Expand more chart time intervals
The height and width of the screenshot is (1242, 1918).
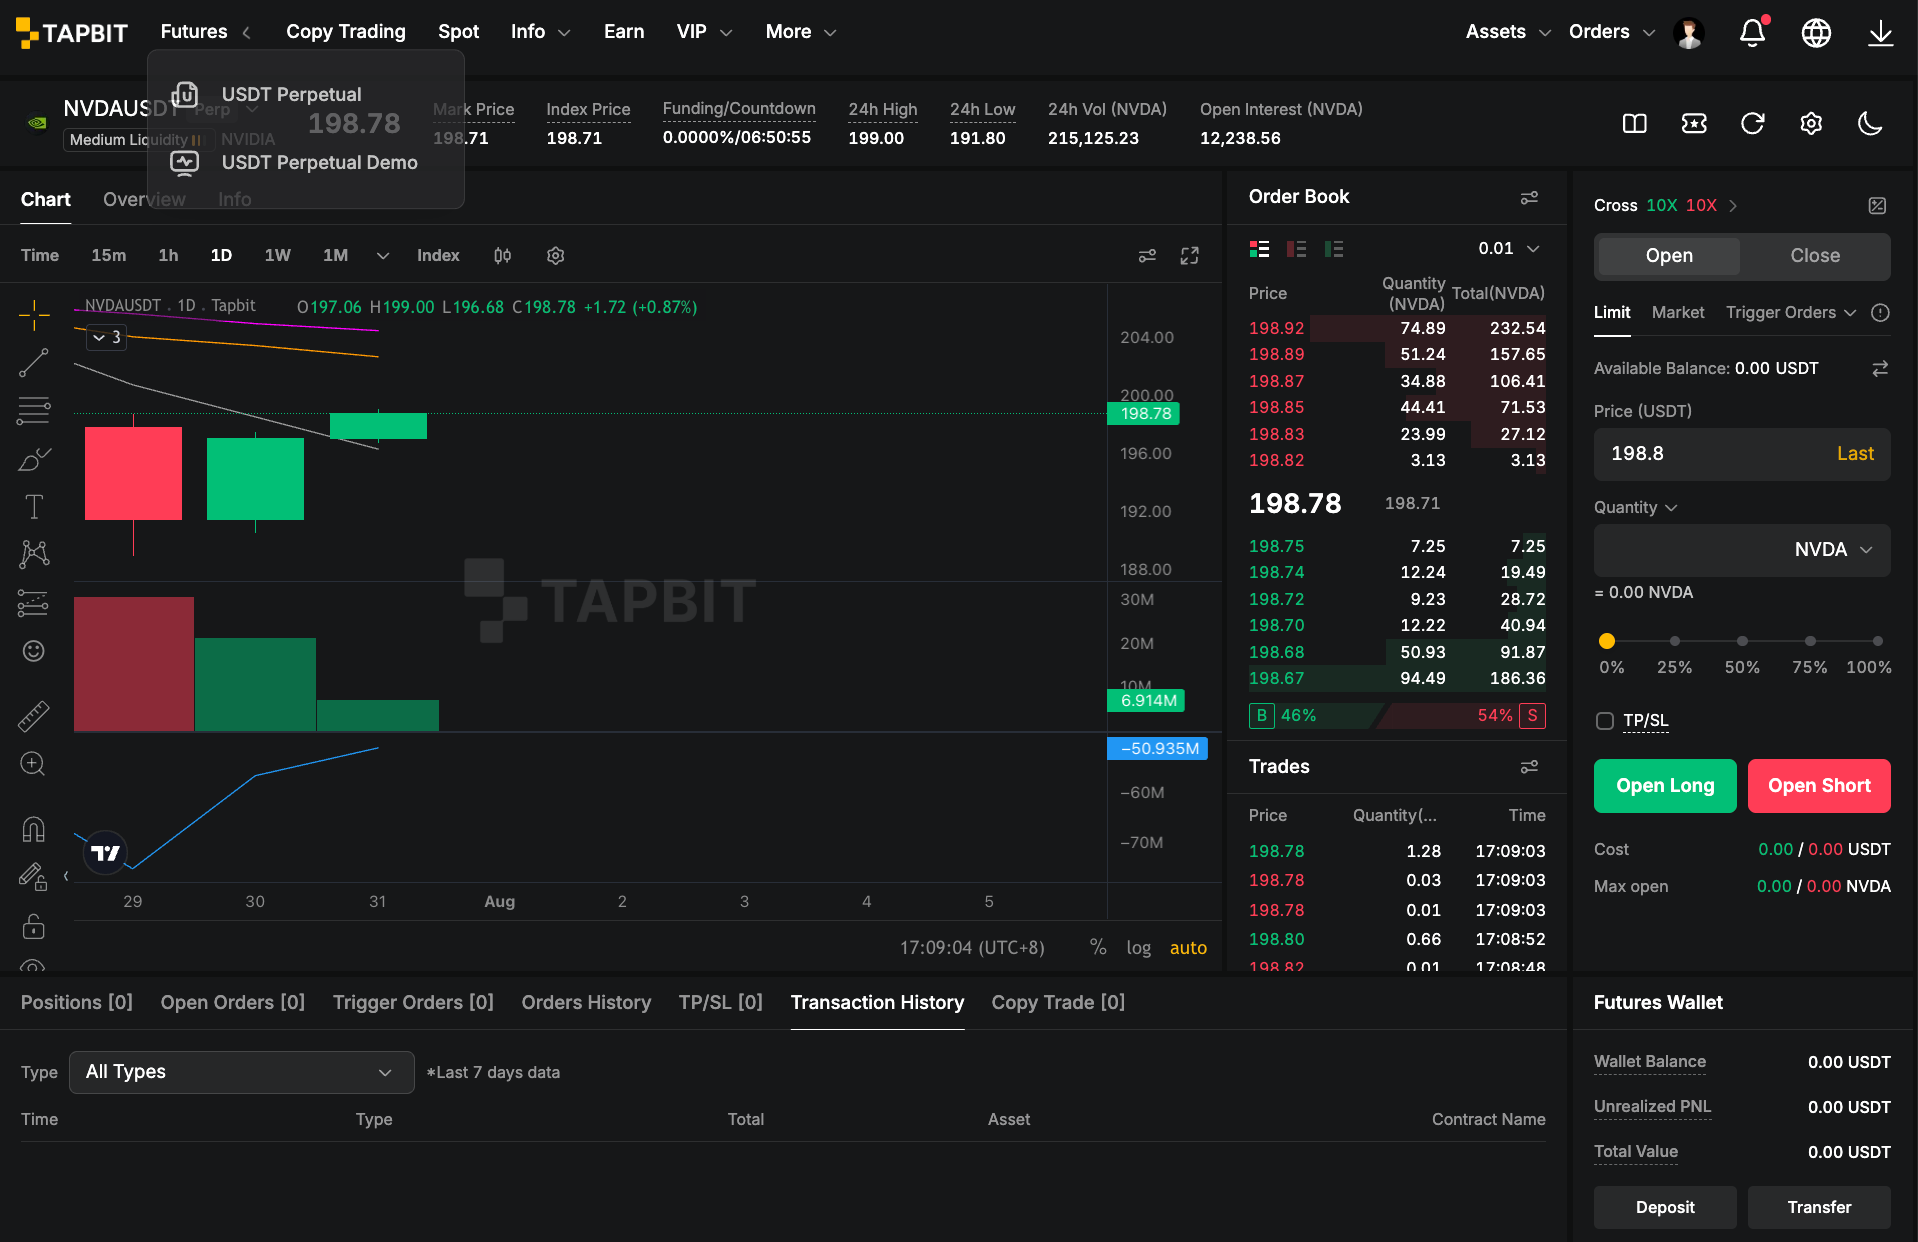[x=382, y=256]
